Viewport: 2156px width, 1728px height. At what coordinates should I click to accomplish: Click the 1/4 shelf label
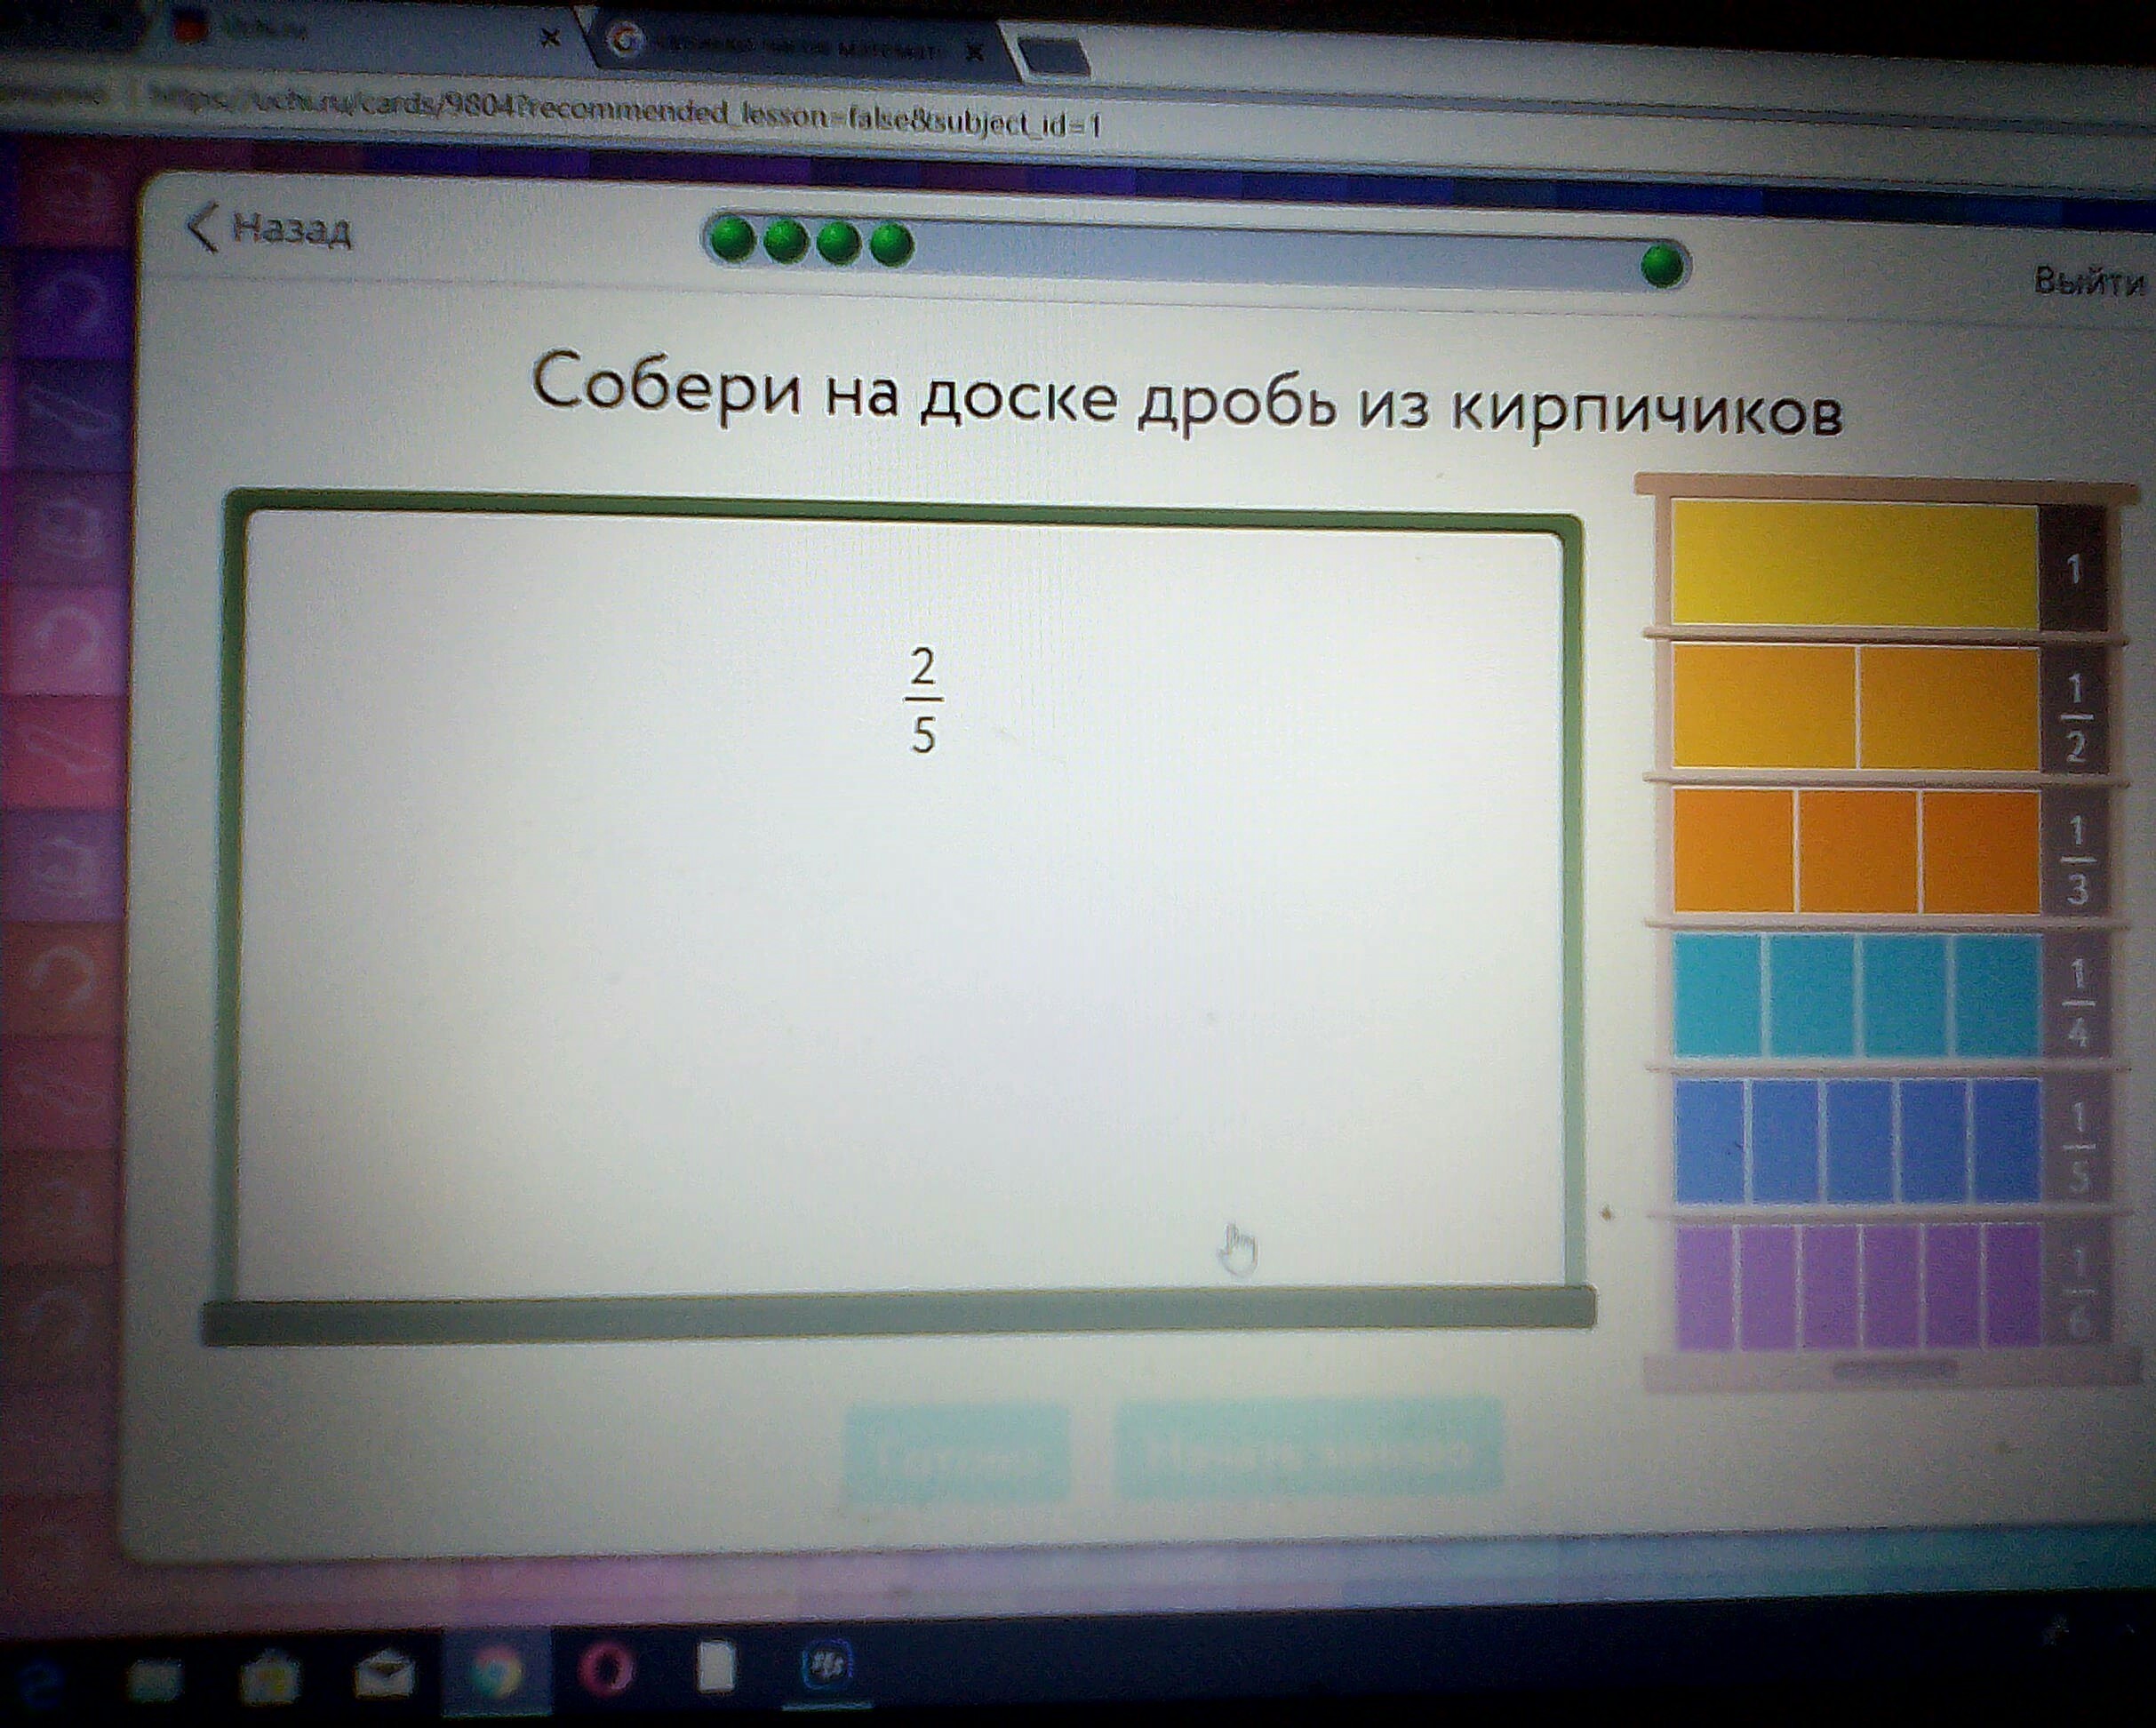[x=2078, y=1001]
